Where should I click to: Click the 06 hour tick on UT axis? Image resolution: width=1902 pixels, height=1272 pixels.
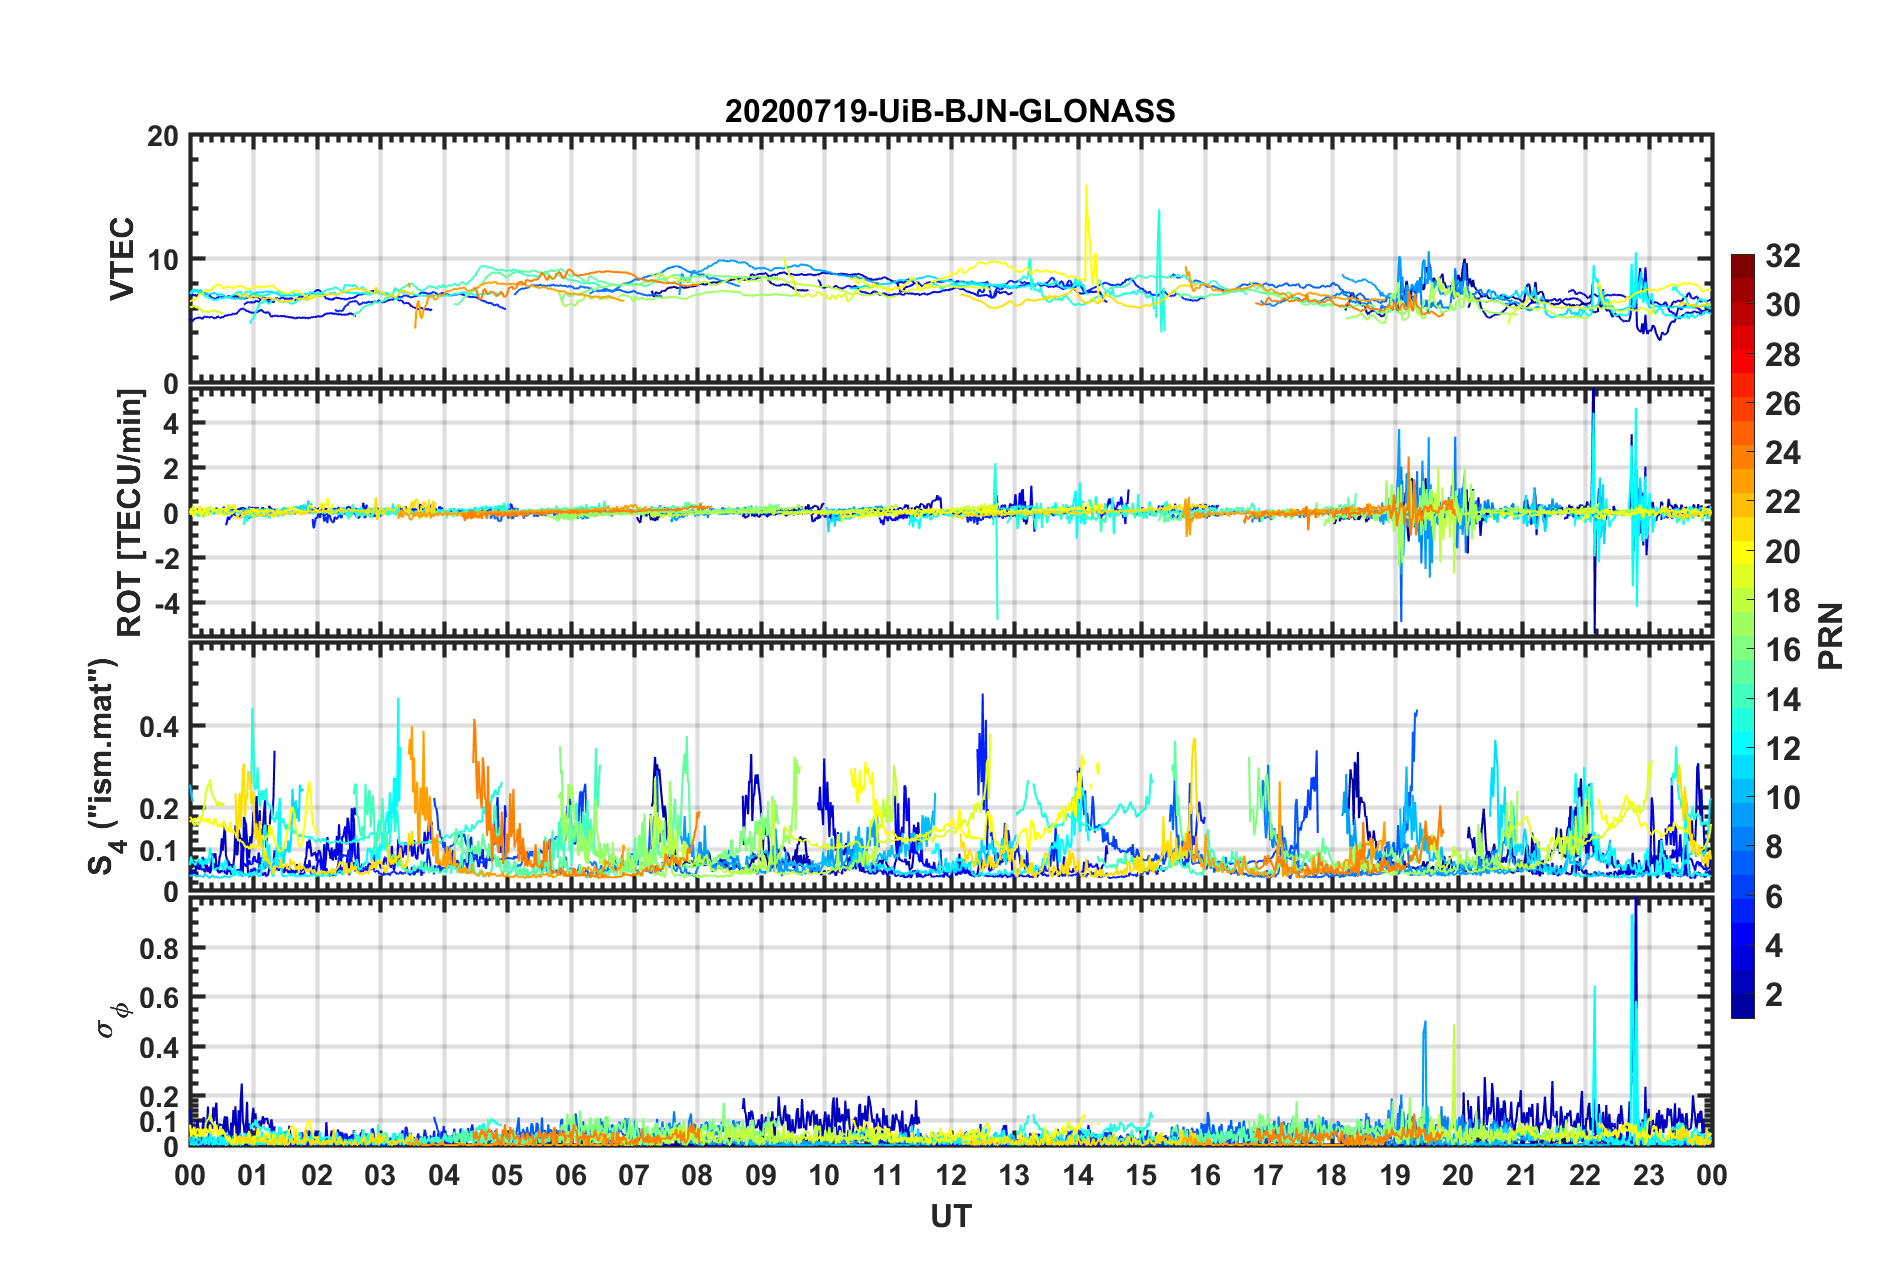571,1175
